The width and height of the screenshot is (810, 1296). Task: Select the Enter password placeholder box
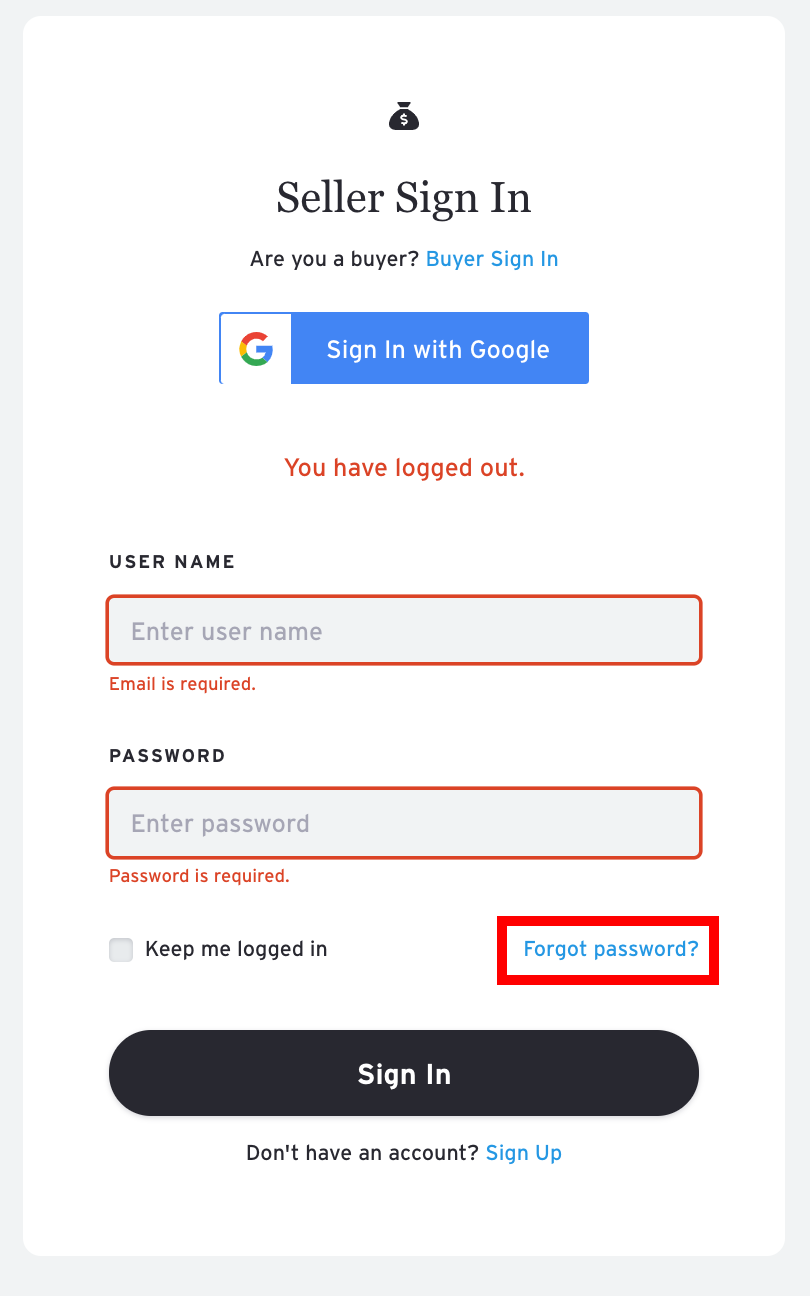click(404, 823)
